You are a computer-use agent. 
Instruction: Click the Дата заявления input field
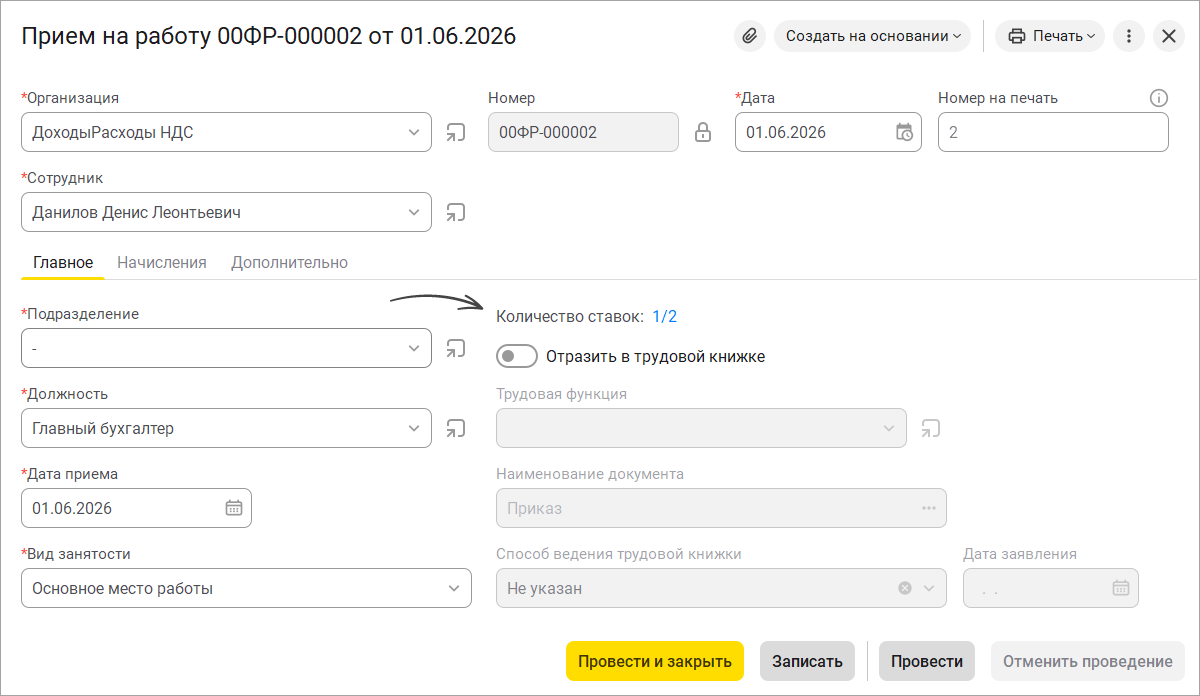pos(1051,588)
